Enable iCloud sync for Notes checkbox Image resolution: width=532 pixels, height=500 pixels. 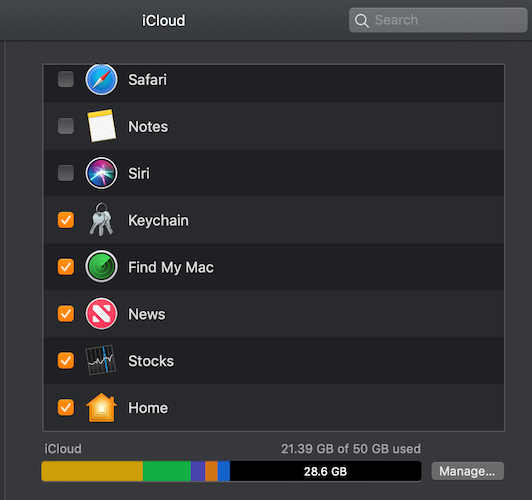[x=66, y=126]
